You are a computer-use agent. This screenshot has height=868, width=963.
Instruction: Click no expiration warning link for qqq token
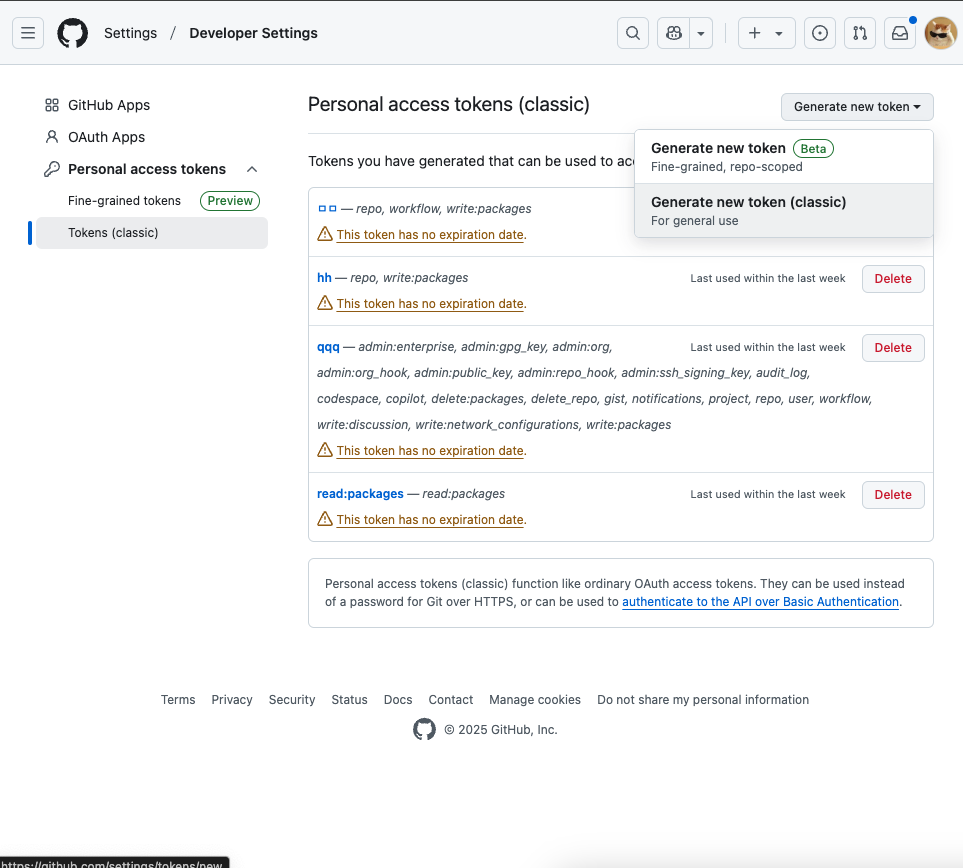coord(431,451)
